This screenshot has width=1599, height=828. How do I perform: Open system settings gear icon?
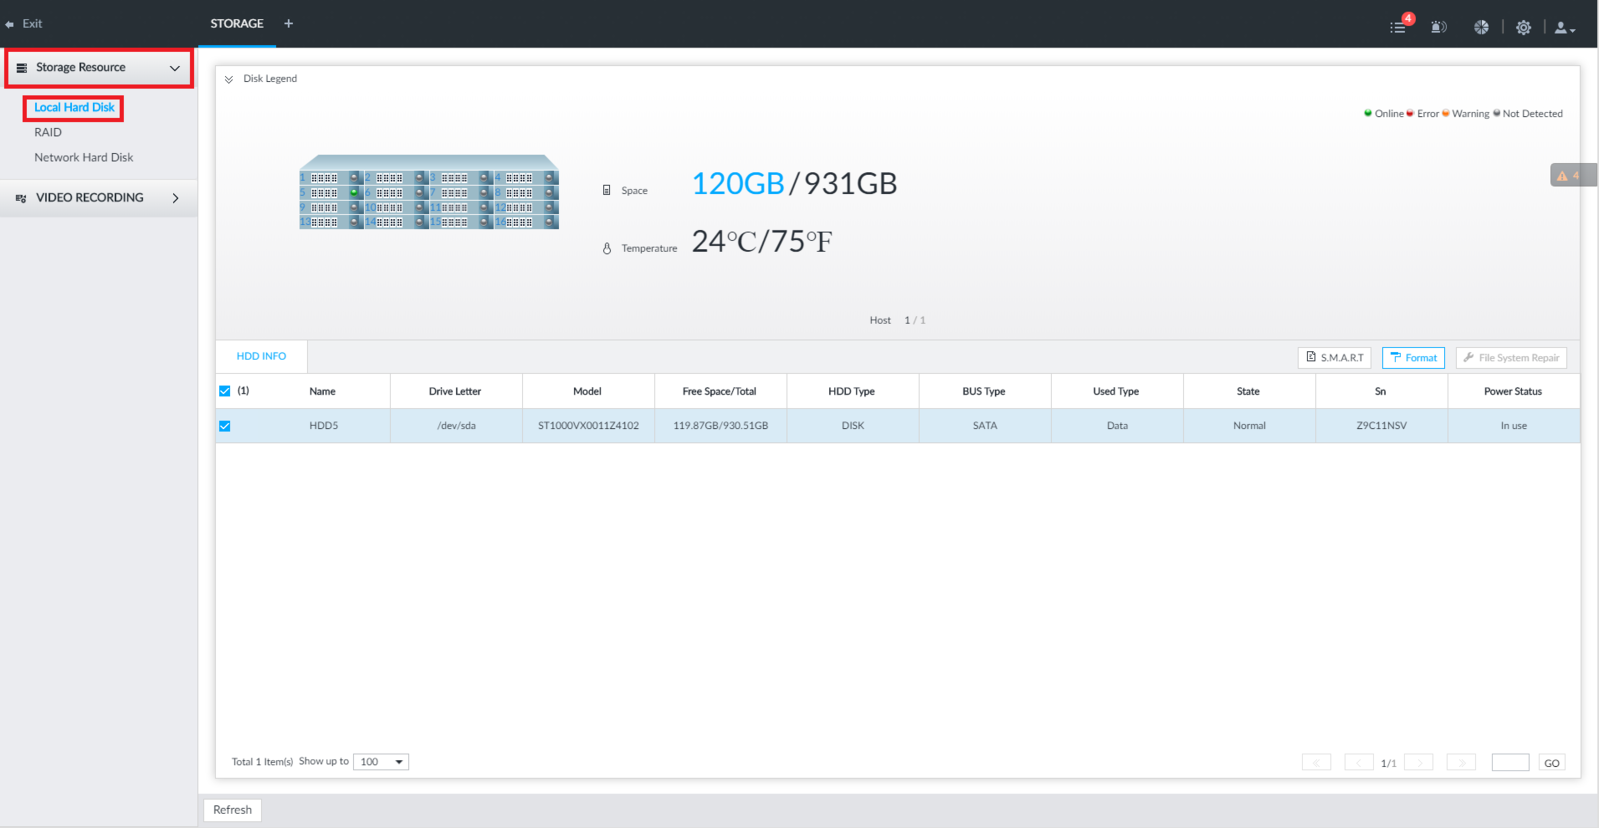click(1523, 27)
